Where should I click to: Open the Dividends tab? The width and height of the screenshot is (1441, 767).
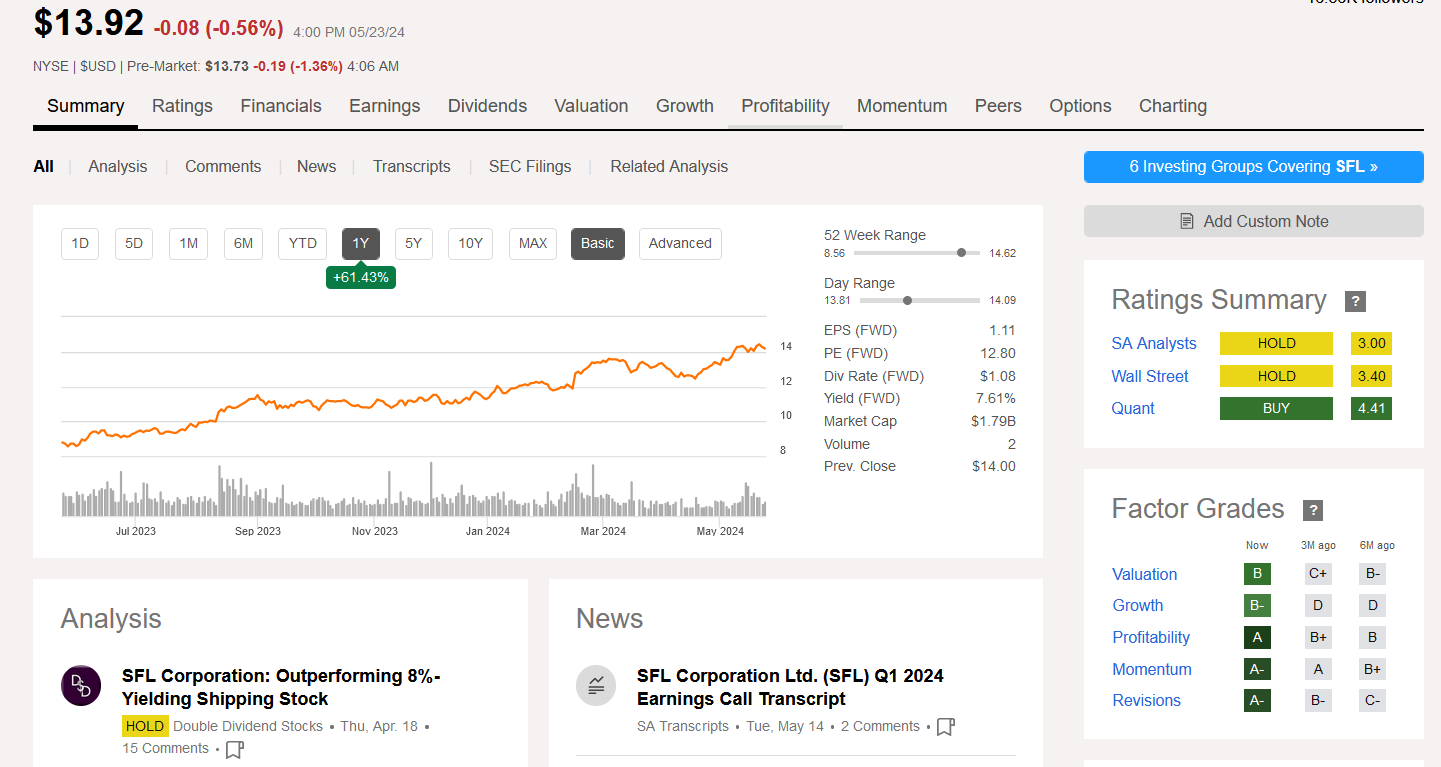[x=487, y=106]
